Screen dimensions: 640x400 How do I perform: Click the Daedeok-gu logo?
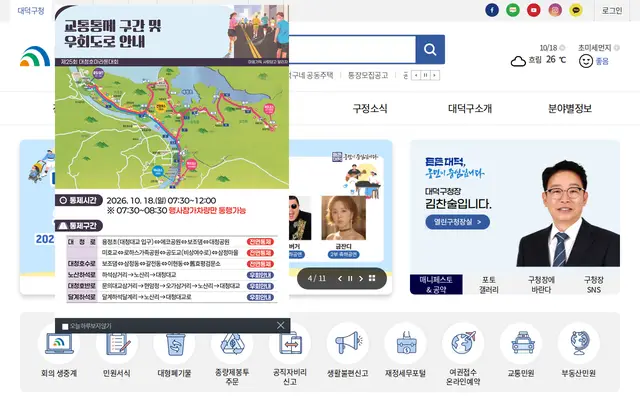35,56
